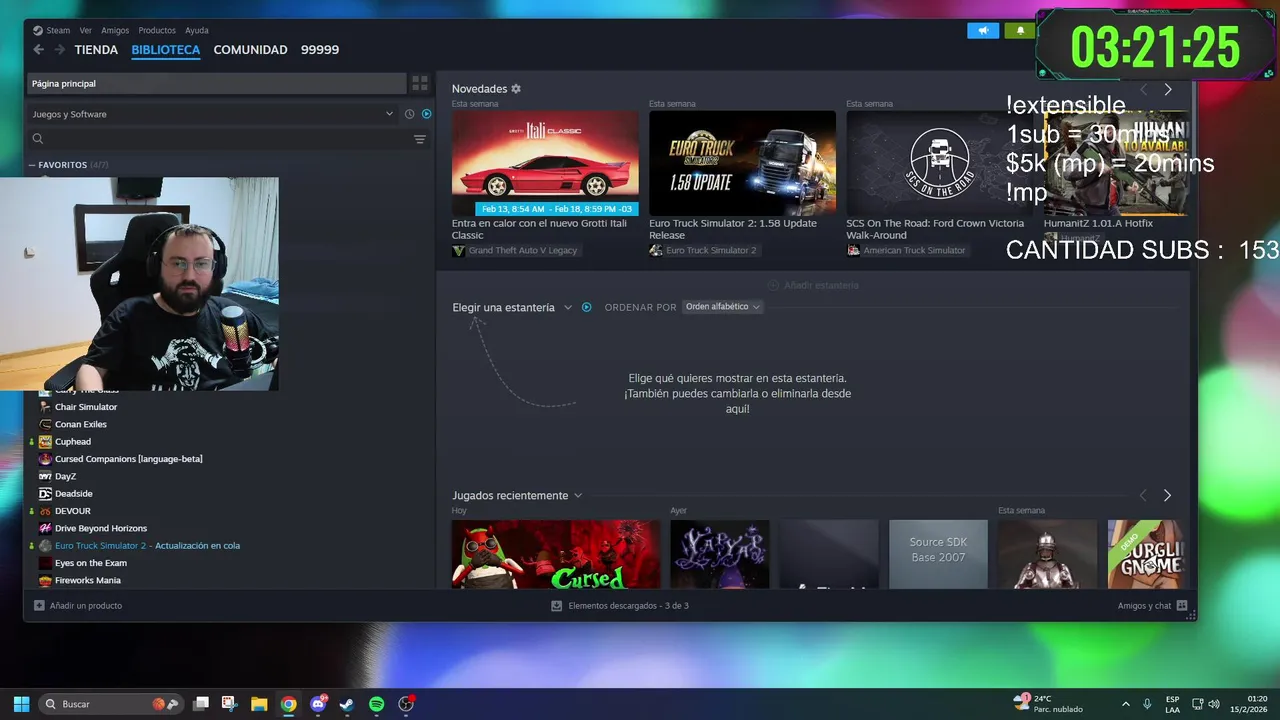Open the Orden alfabético sort dropdown
Screen dimensions: 1280x720
point(723,307)
